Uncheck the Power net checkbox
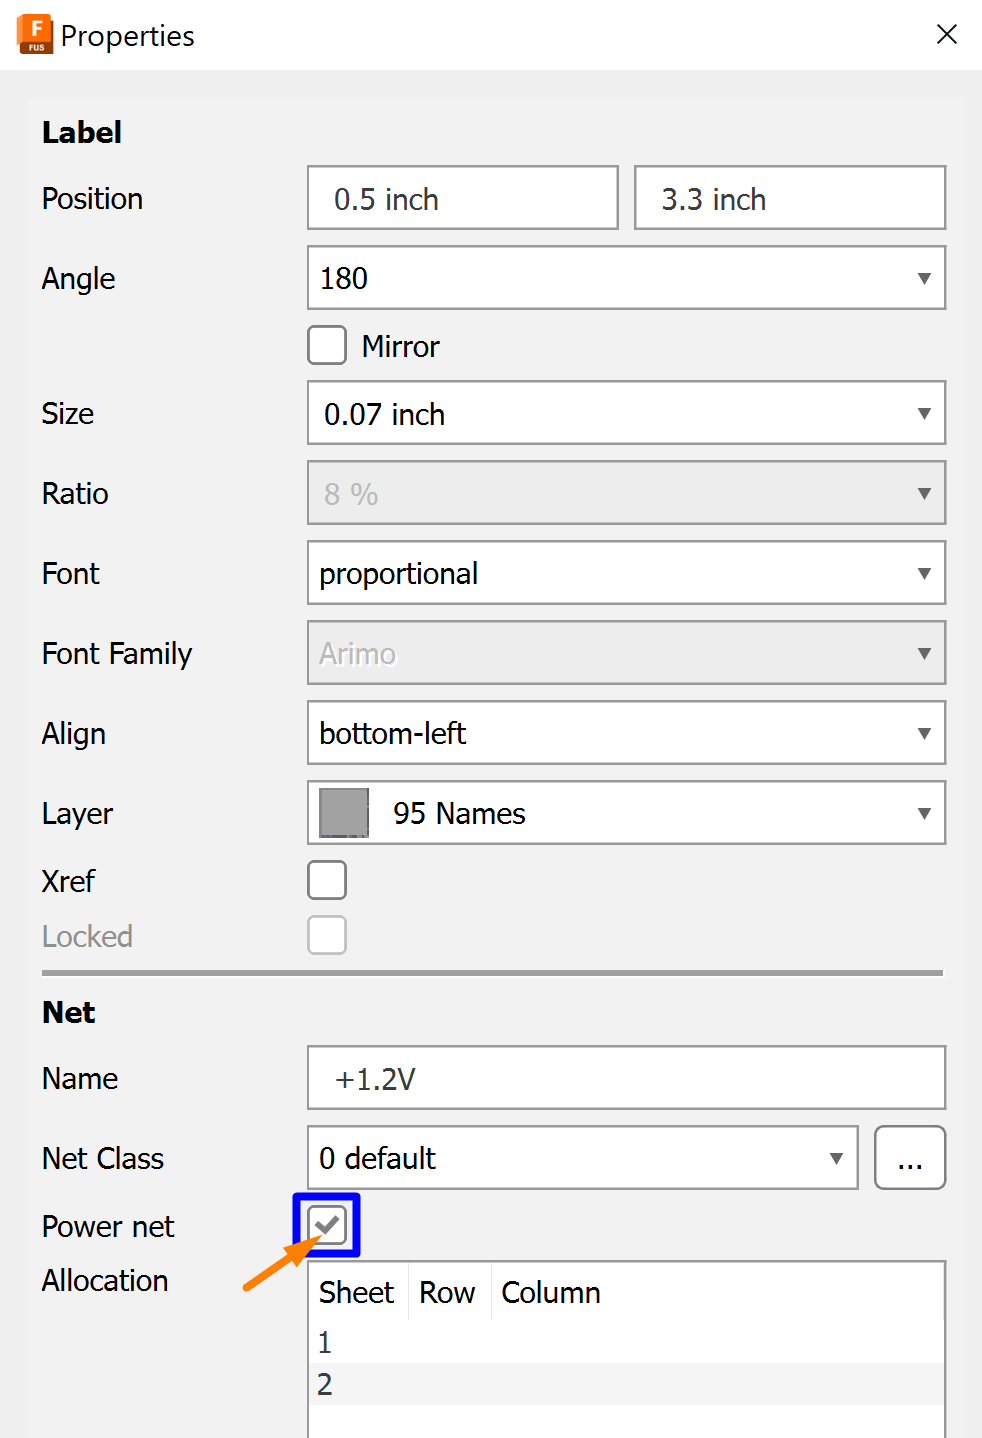982x1438 pixels. (x=327, y=1225)
